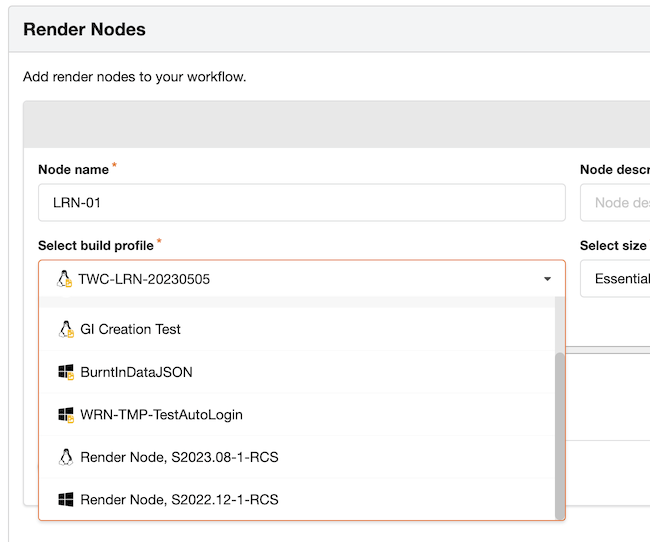Click the Windows icon beside WRN-TMP-TestAutoLogin
Image resolution: width=650 pixels, height=542 pixels.
66,415
